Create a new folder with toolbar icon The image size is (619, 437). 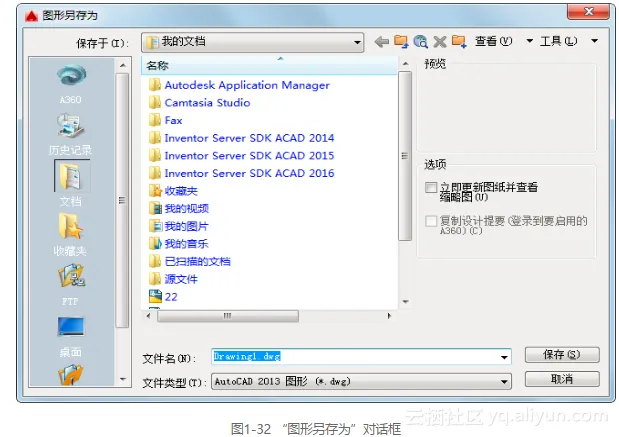point(459,41)
